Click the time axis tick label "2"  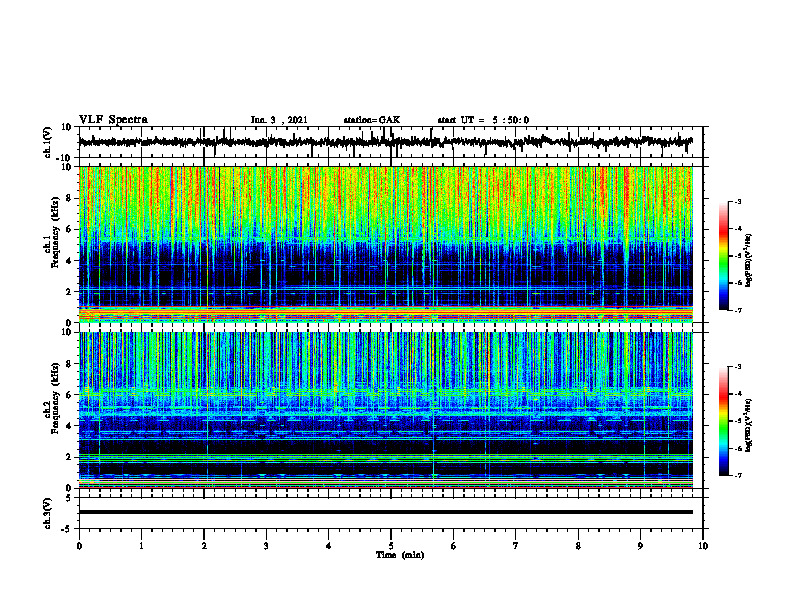pos(204,546)
